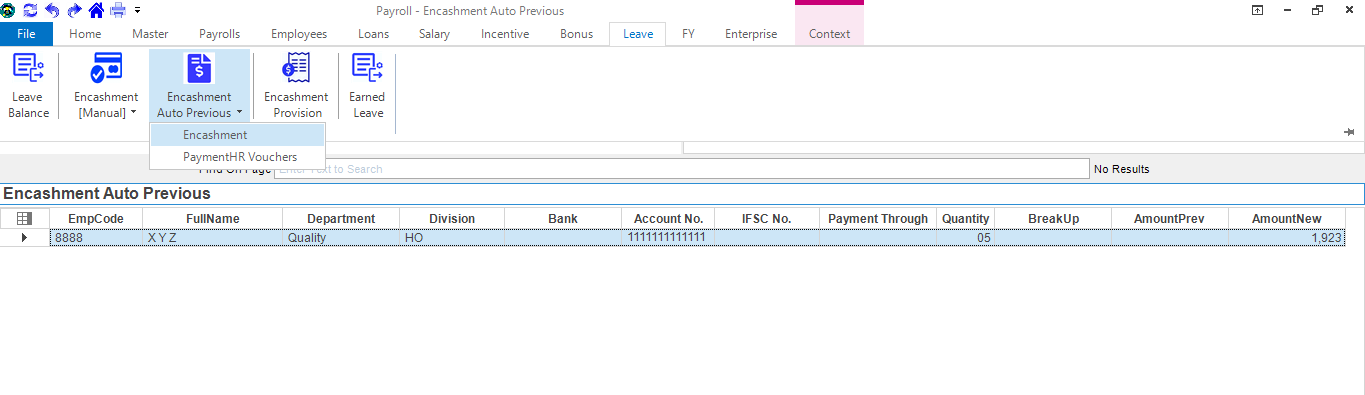Click the grid select-all corner icon
The image size is (1365, 395).
tap(25, 218)
